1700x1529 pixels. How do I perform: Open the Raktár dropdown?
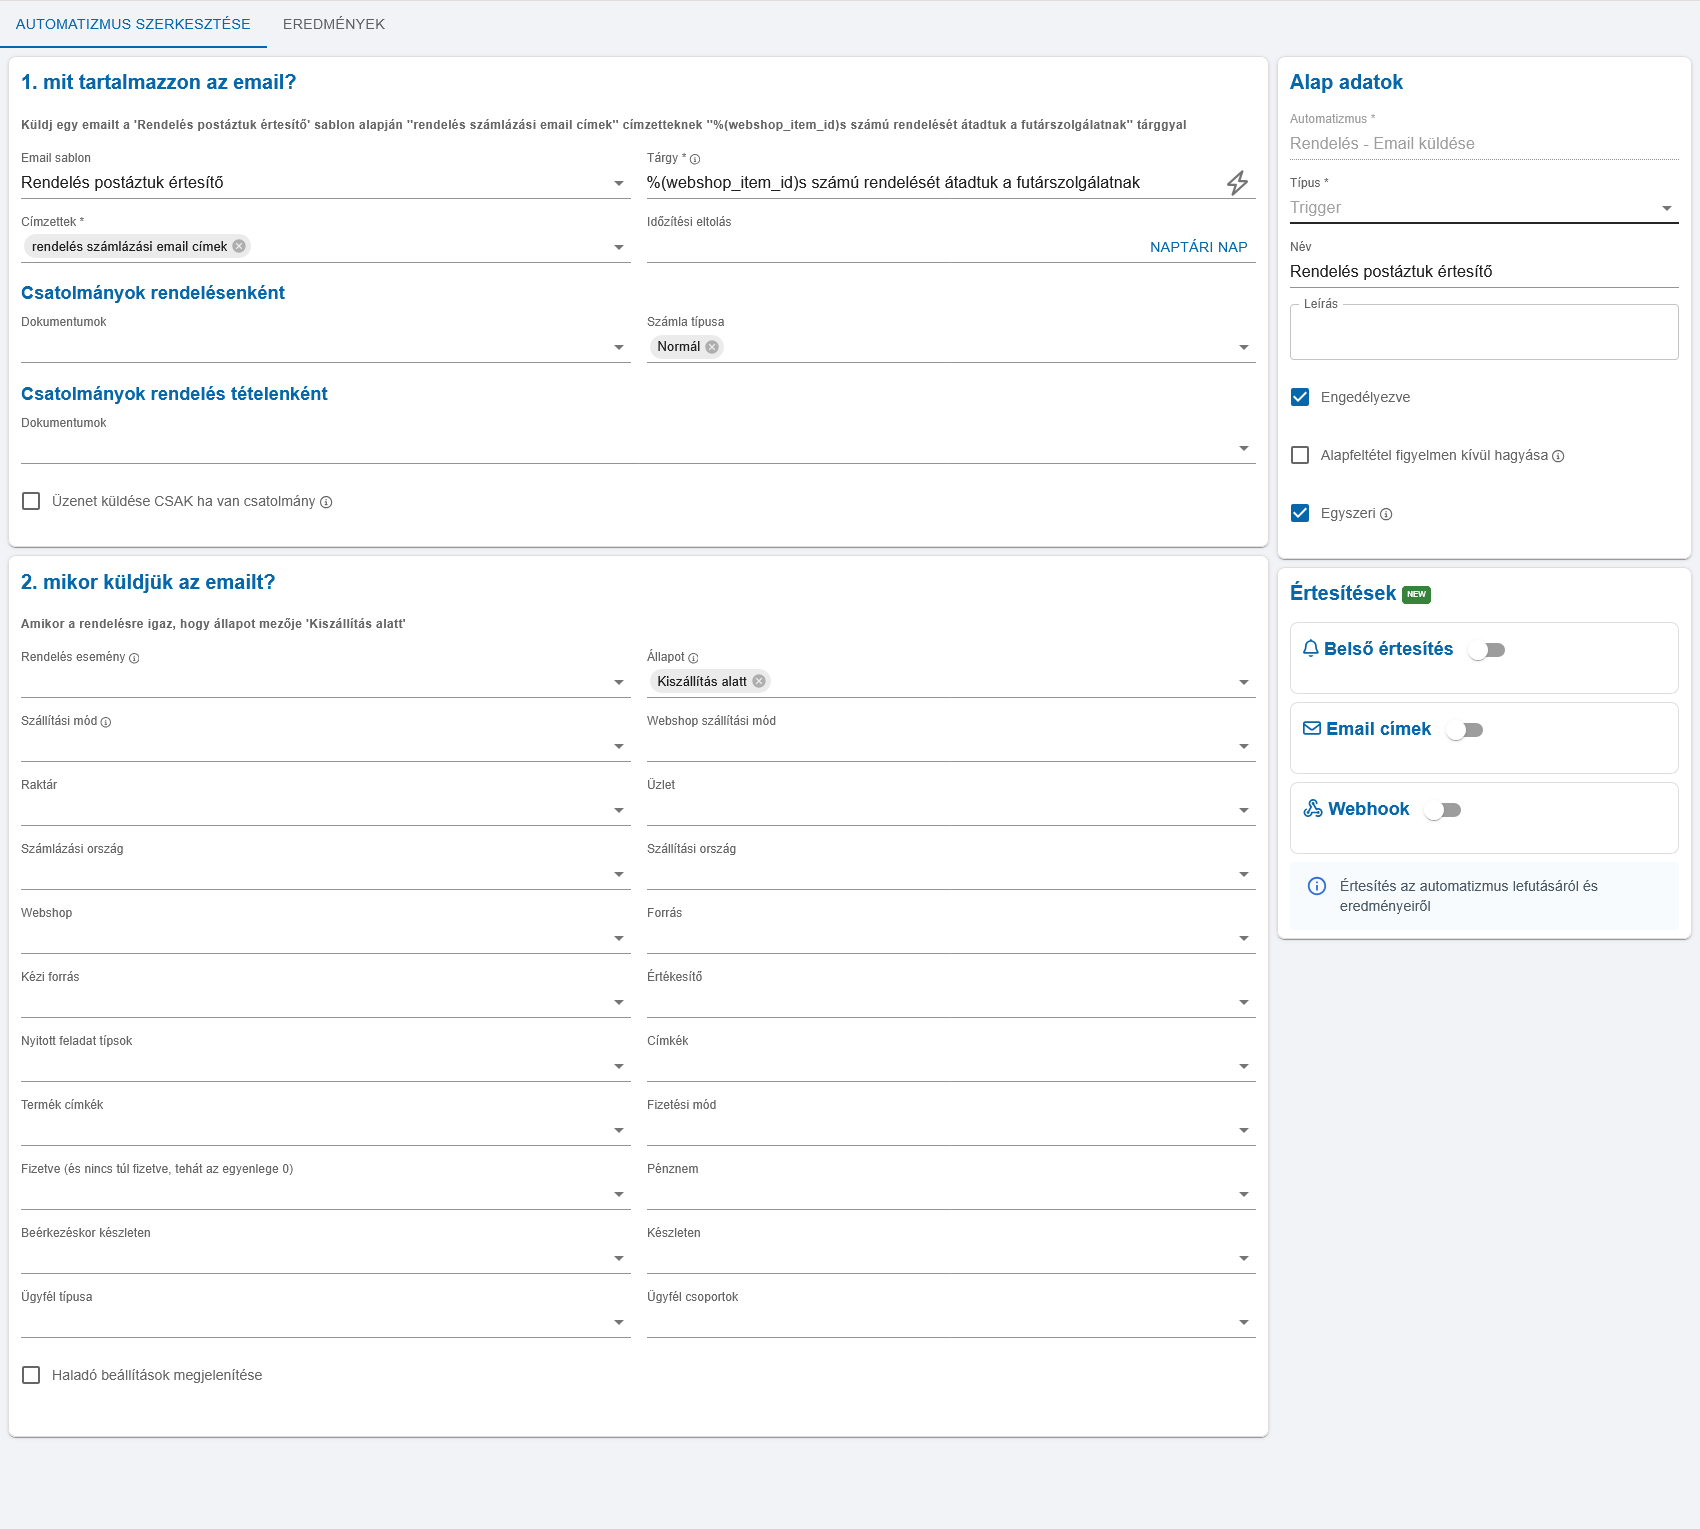pos(325,810)
